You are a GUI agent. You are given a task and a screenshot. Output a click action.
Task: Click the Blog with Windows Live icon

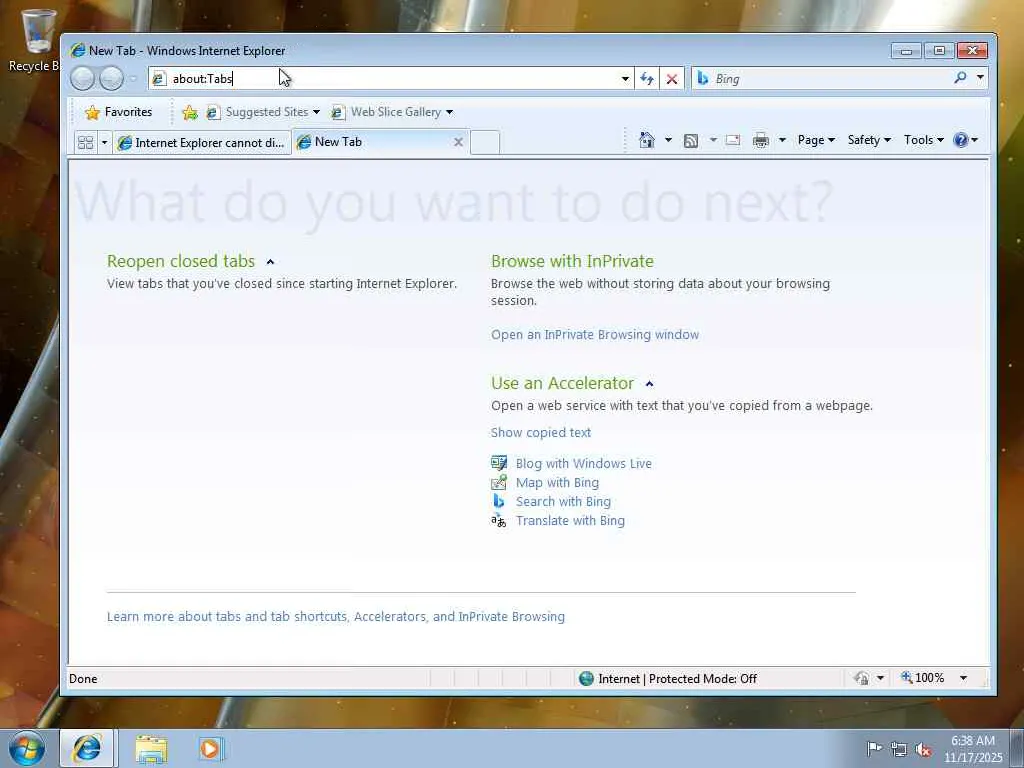pyautogui.click(x=499, y=463)
